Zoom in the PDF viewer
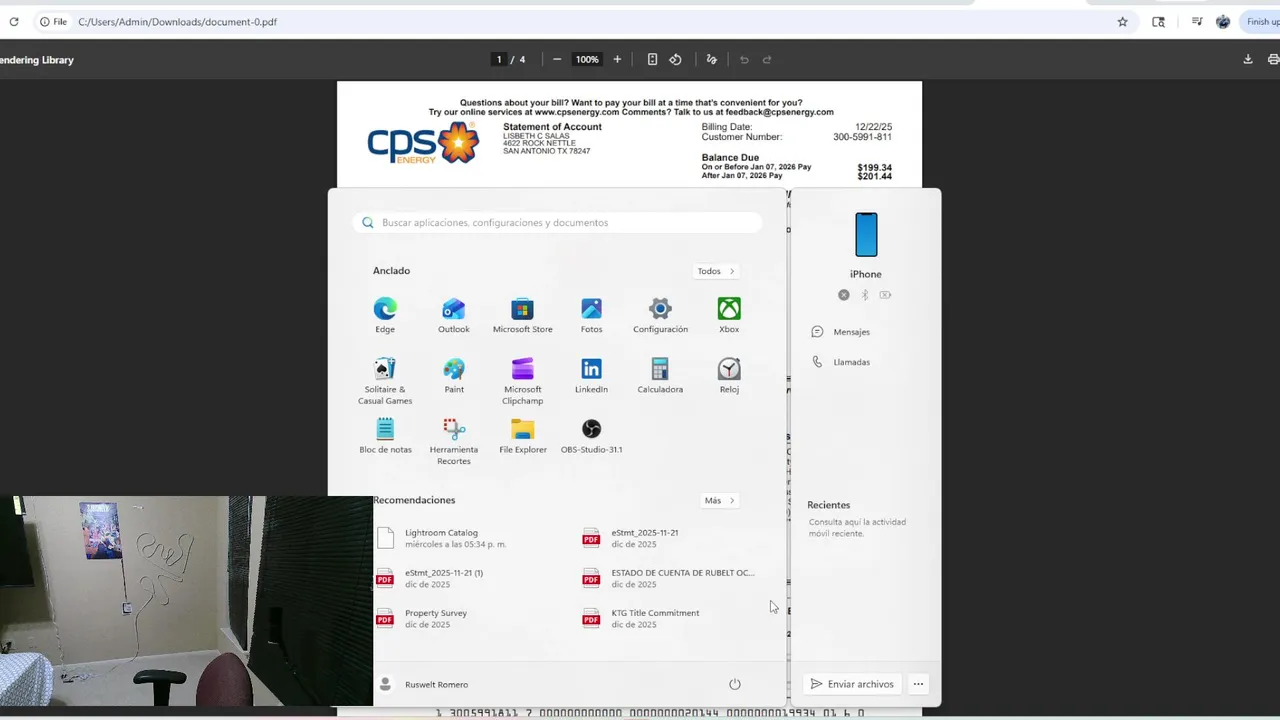 pos(617,59)
